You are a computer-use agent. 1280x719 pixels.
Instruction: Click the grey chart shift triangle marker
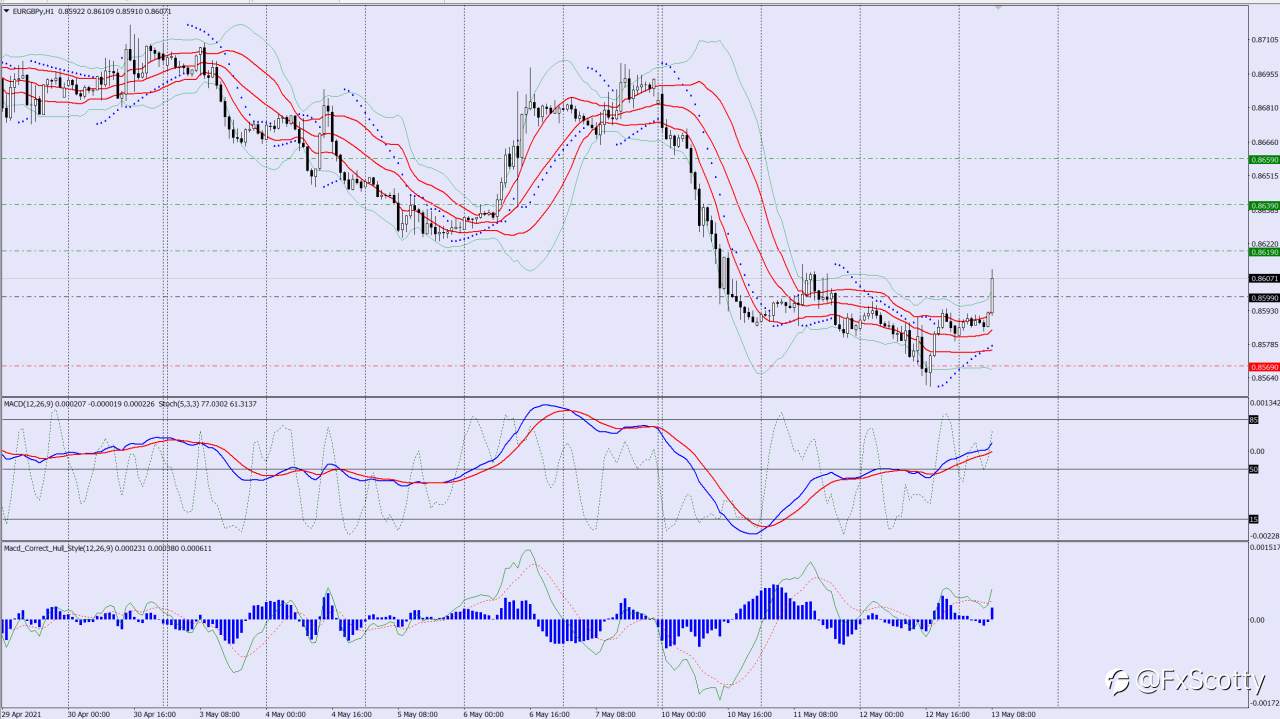coord(997,8)
